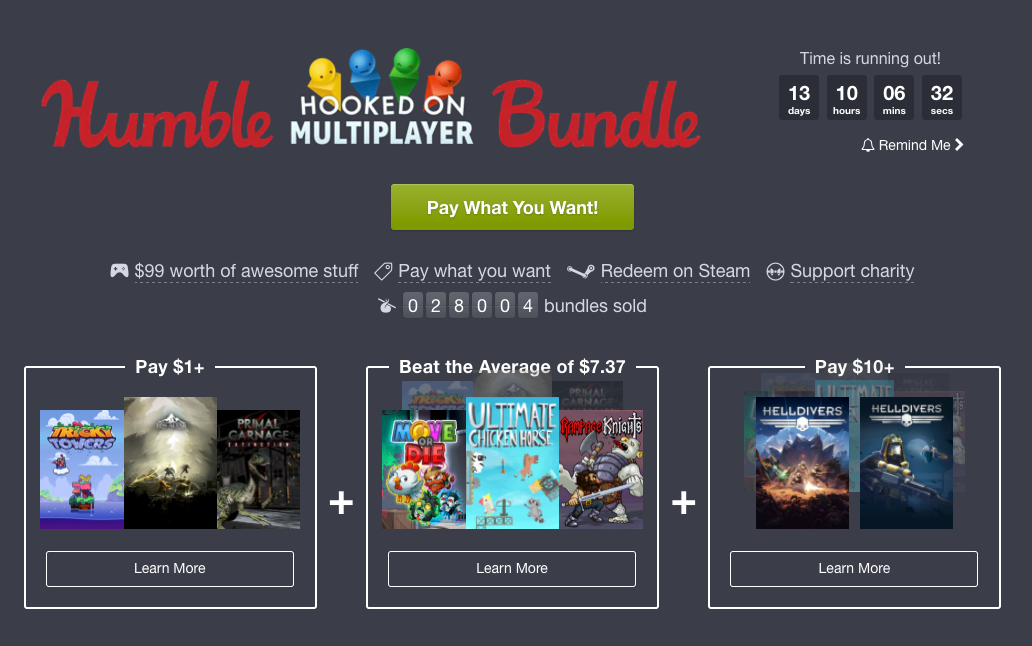Click the bundles sold counter icon
The height and width of the screenshot is (646, 1032).
386,306
